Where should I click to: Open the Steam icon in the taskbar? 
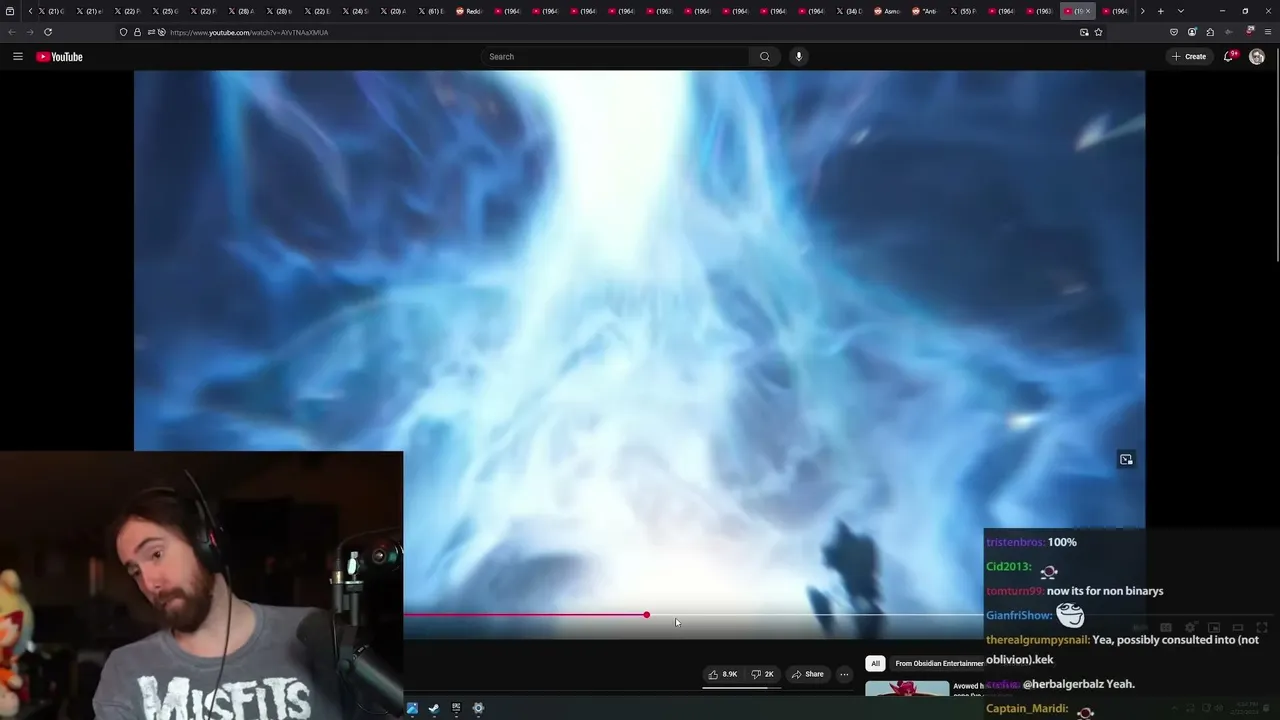pos(434,708)
